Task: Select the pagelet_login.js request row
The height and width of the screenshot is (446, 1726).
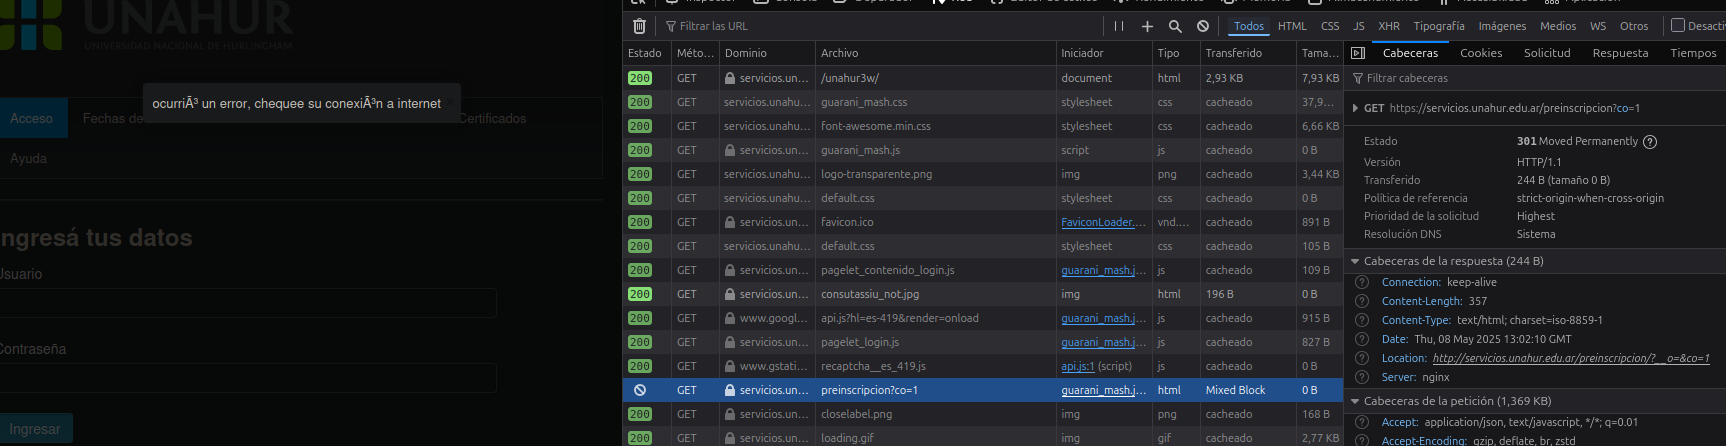Action: pos(984,342)
